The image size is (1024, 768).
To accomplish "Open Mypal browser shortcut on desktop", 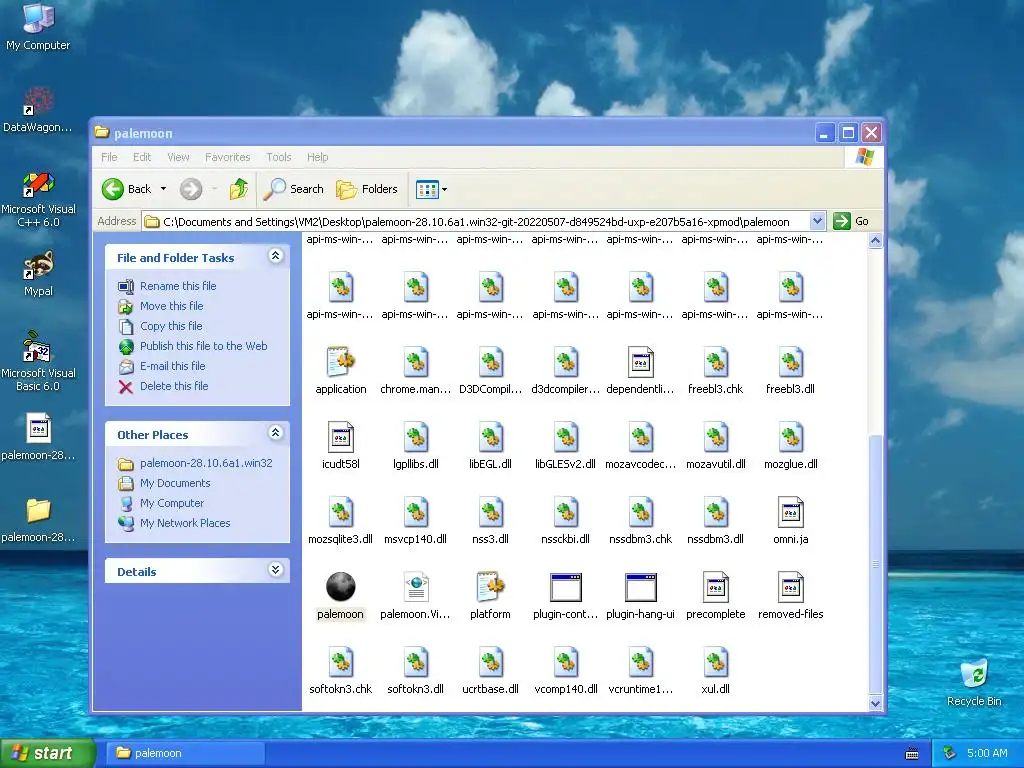I will point(39,274).
